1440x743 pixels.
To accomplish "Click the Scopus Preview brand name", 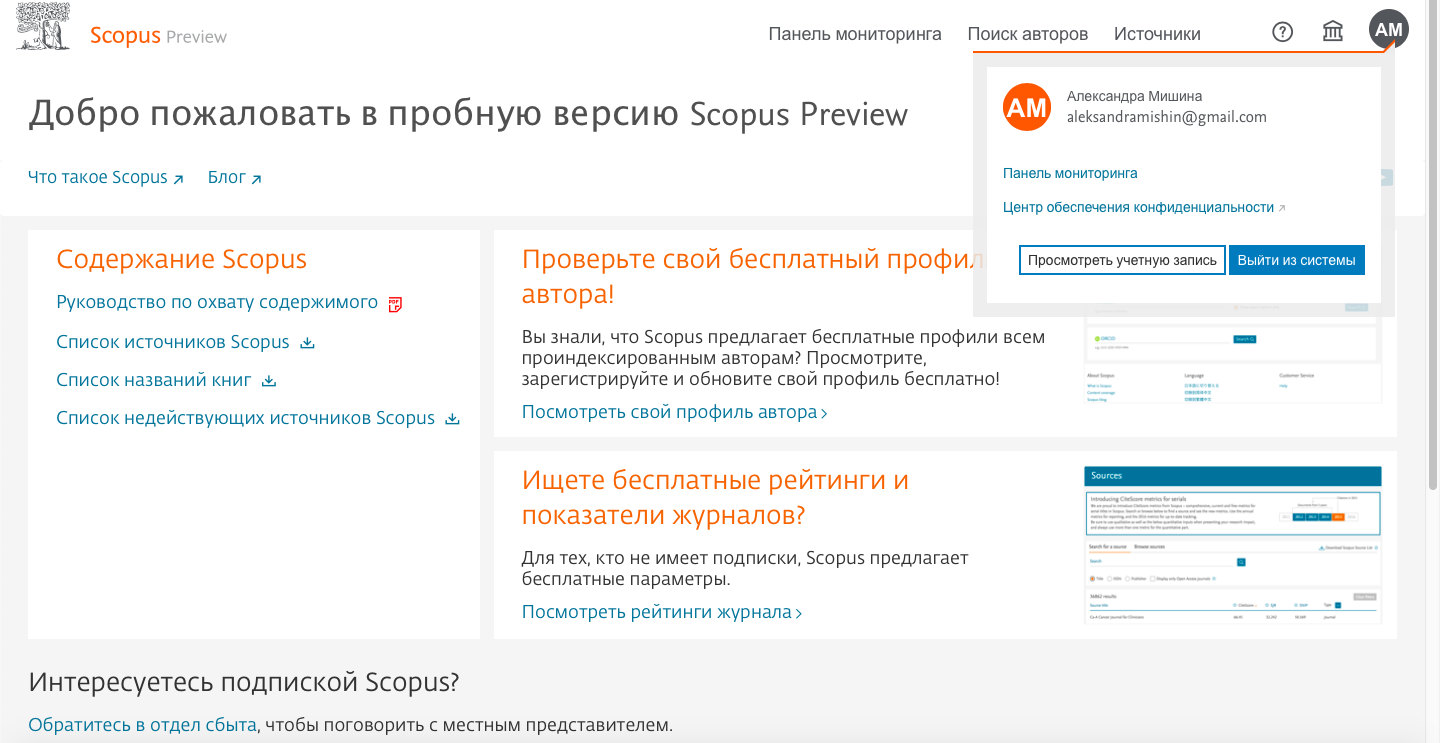I will click(158, 36).
